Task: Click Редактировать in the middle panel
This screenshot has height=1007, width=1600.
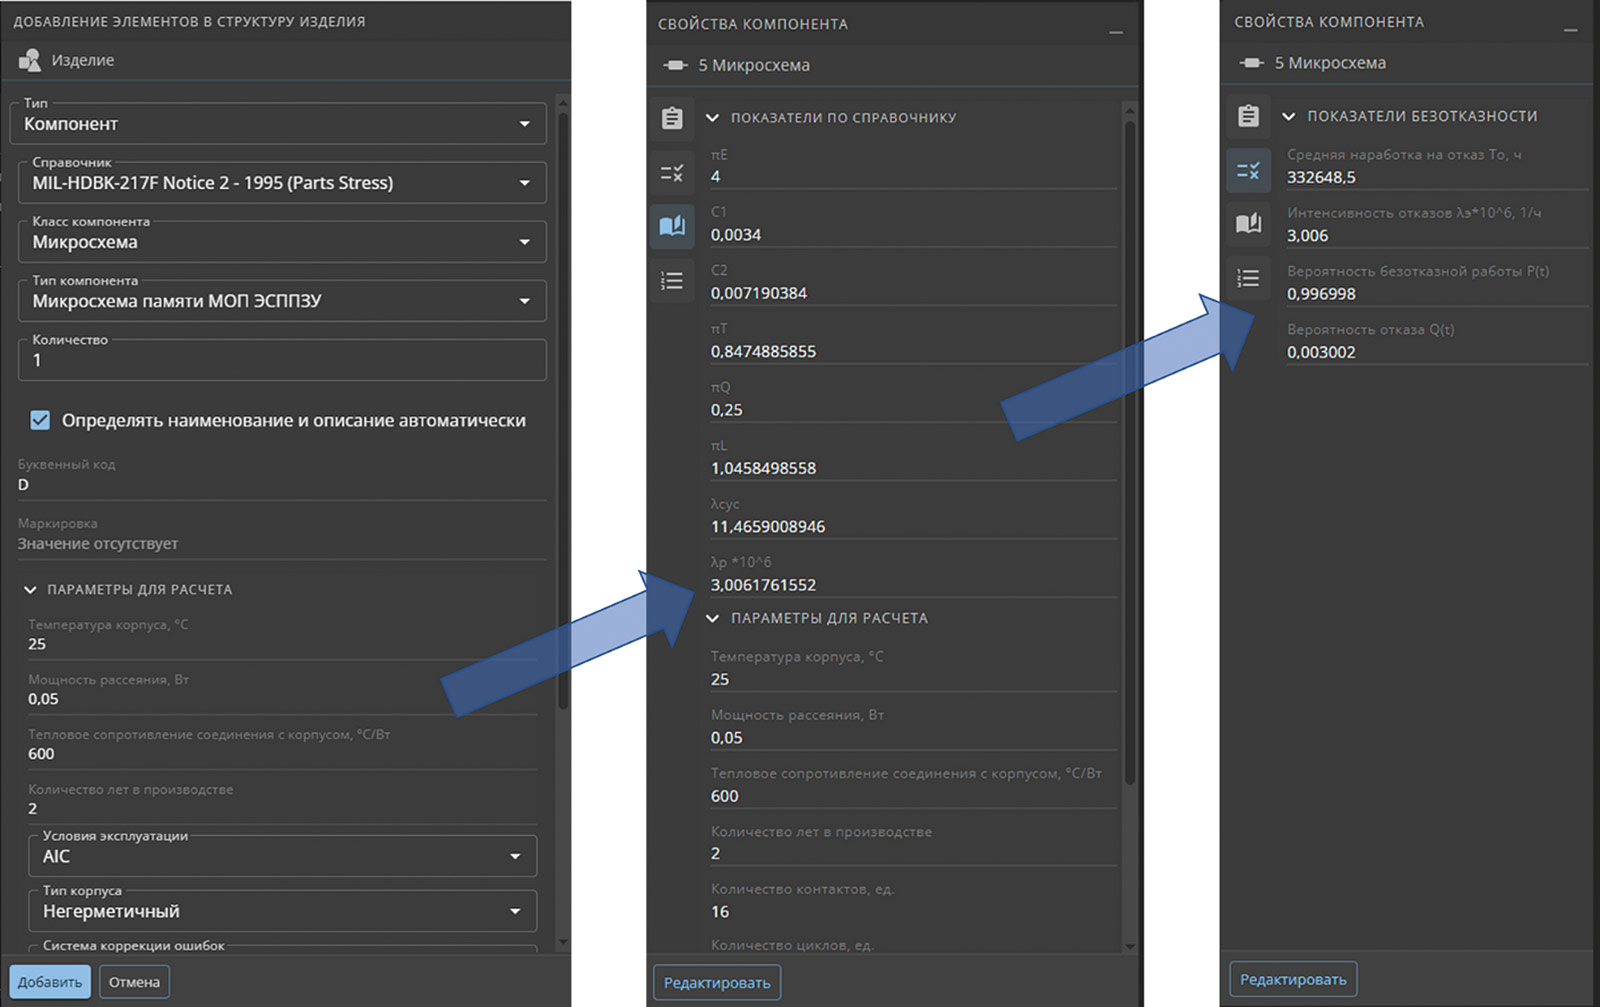Action: (717, 983)
